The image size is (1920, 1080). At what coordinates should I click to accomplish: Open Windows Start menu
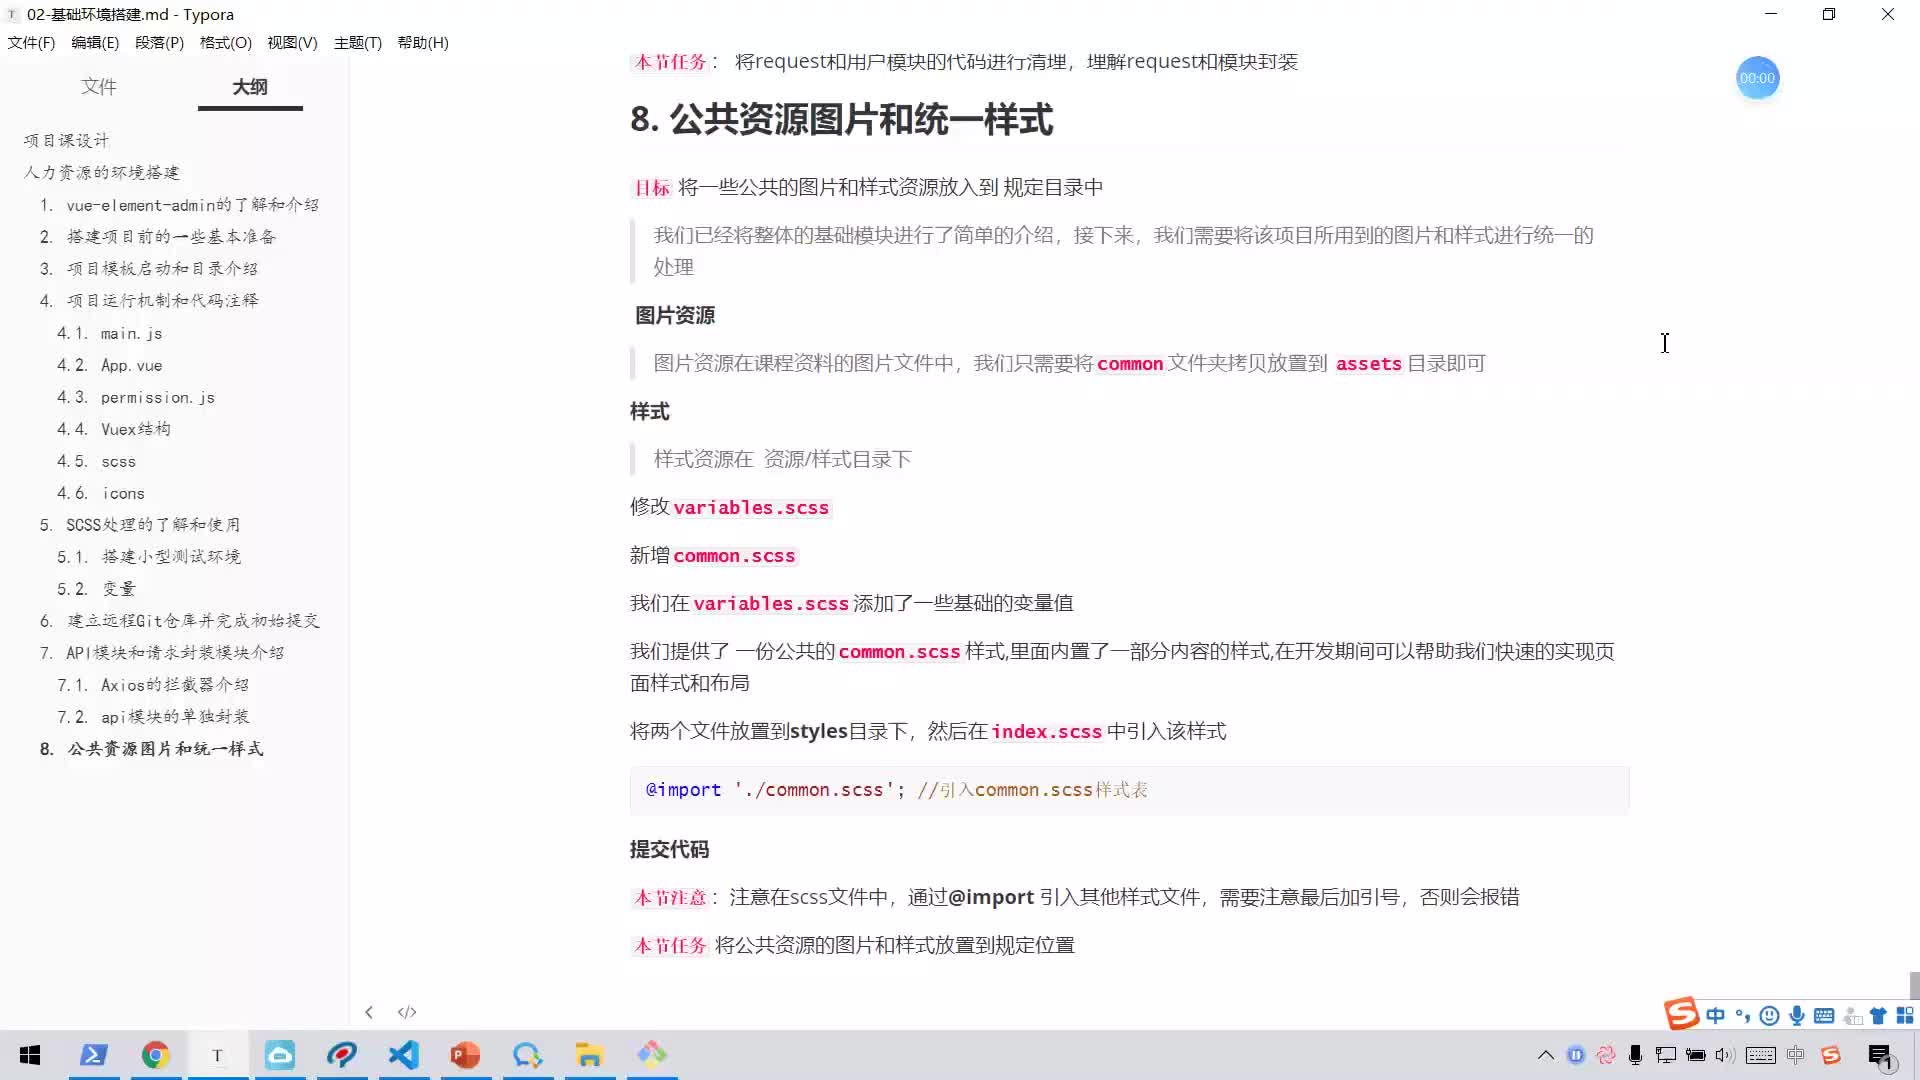coord(30,1055)
